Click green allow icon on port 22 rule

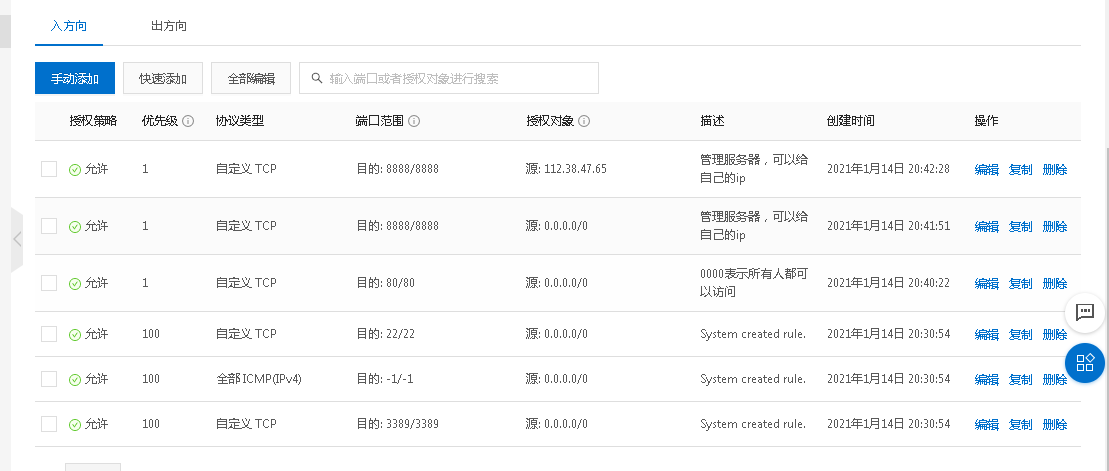[75, 334]
